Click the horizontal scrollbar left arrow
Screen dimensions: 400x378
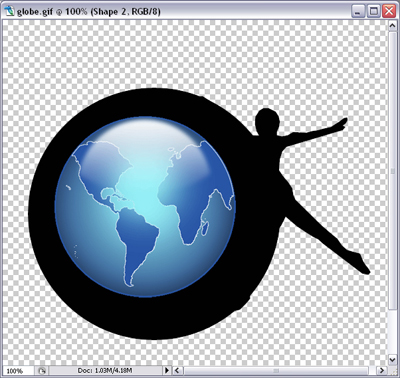[x=177, y=370]
